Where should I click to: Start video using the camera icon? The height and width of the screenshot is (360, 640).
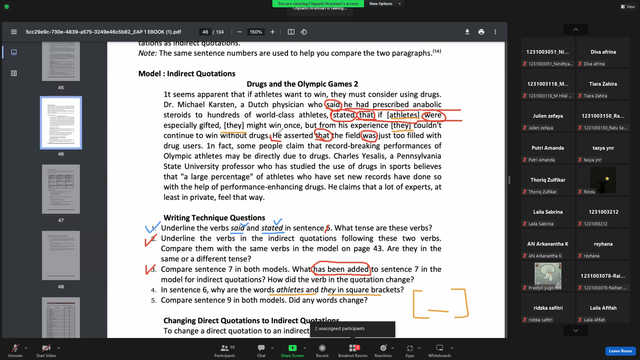coord(46,350)
